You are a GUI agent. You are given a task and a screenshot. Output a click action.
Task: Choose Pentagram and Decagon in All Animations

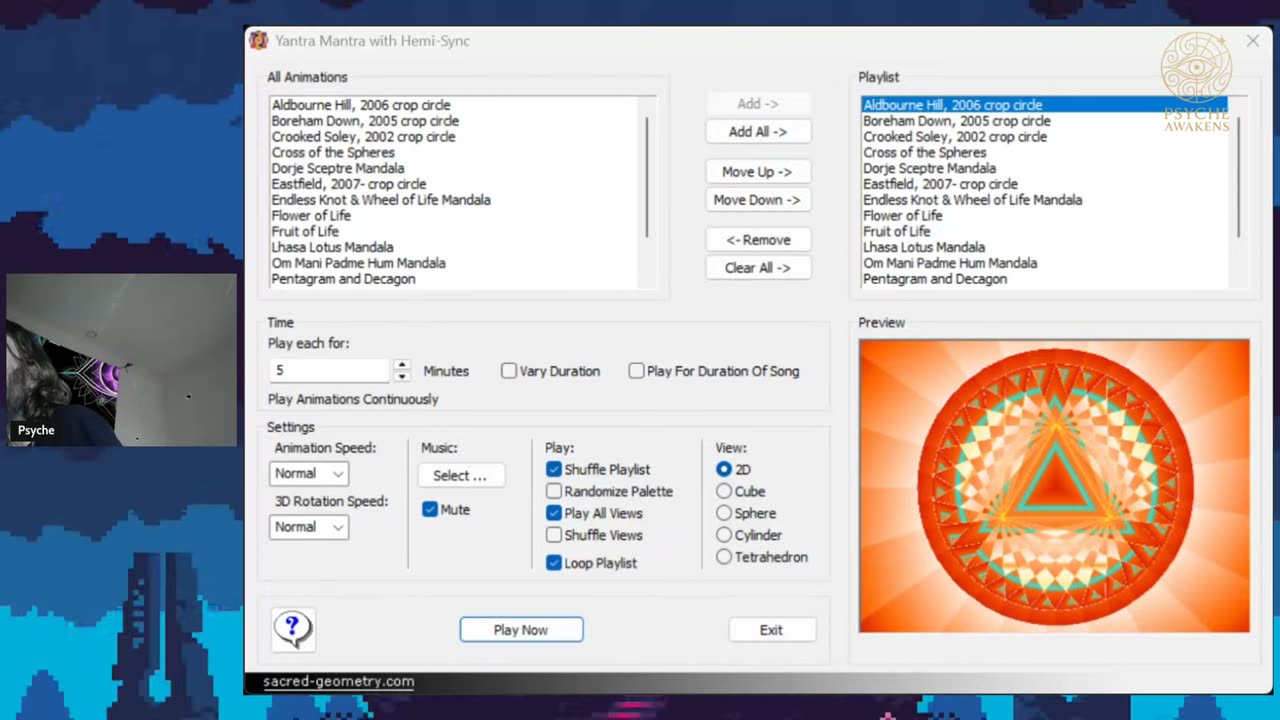point(343,279)
